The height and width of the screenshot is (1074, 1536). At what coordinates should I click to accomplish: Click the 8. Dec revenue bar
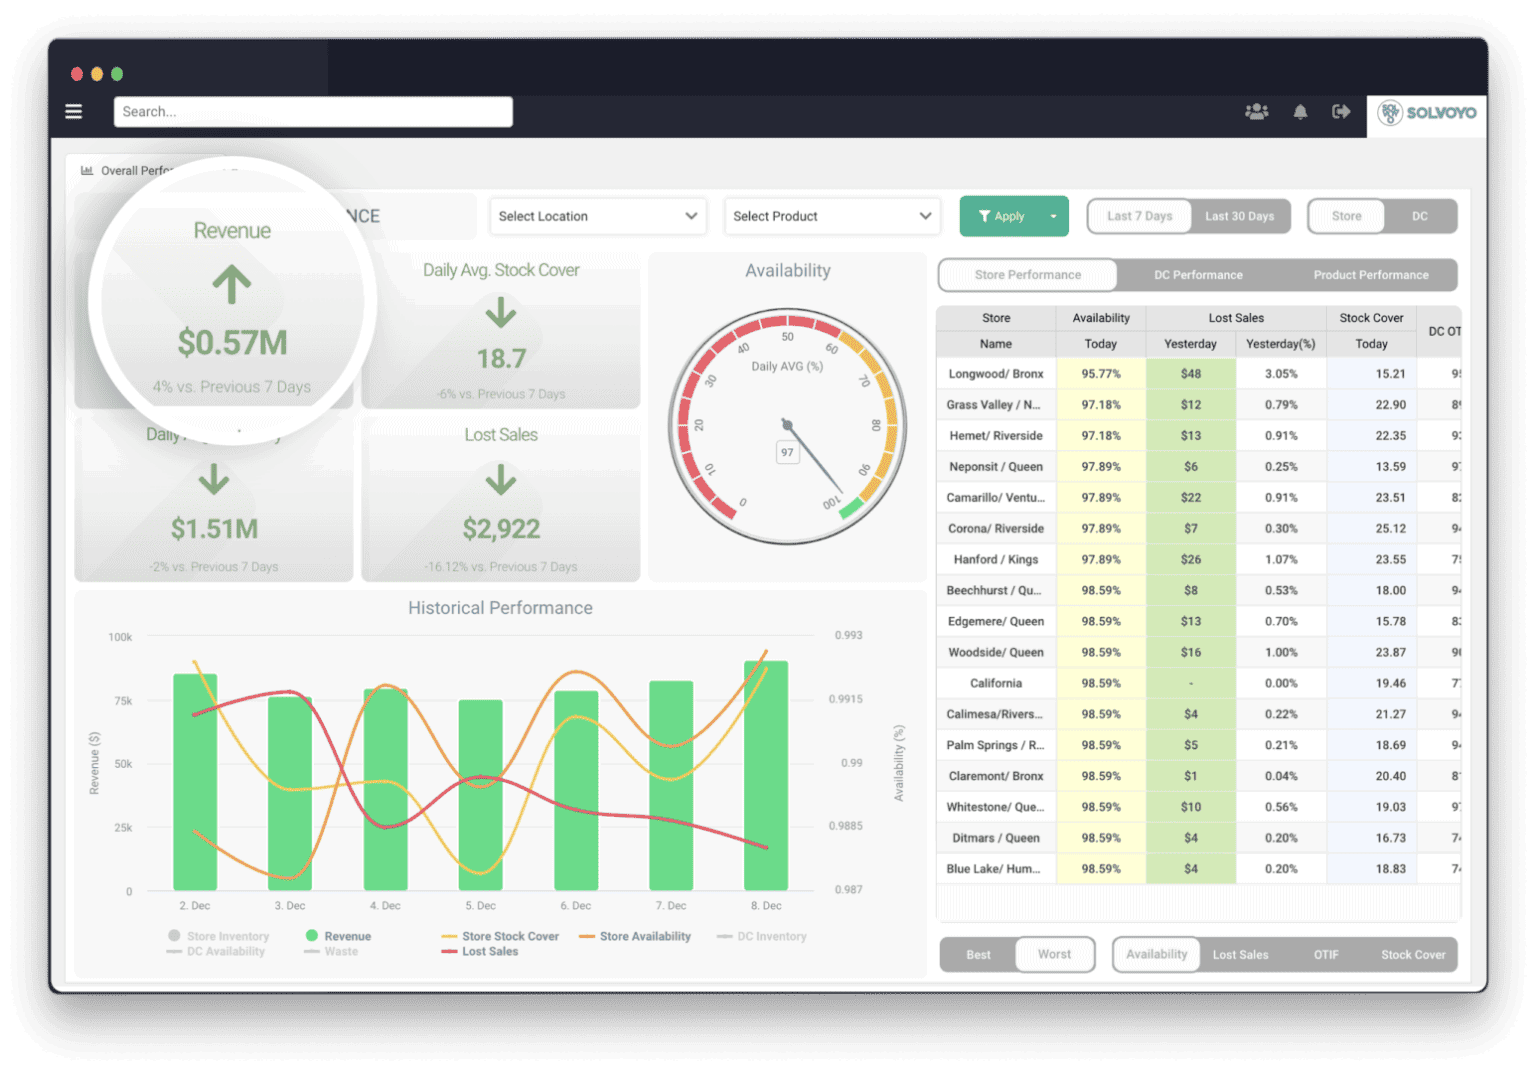pos(766,775)
